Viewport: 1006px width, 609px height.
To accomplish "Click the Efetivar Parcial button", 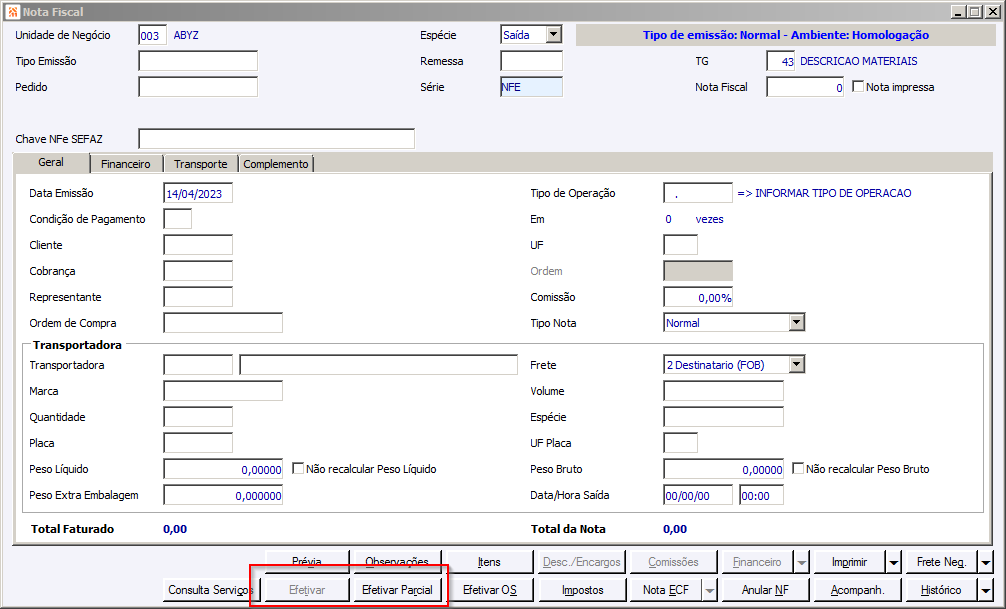I will 397,590.
